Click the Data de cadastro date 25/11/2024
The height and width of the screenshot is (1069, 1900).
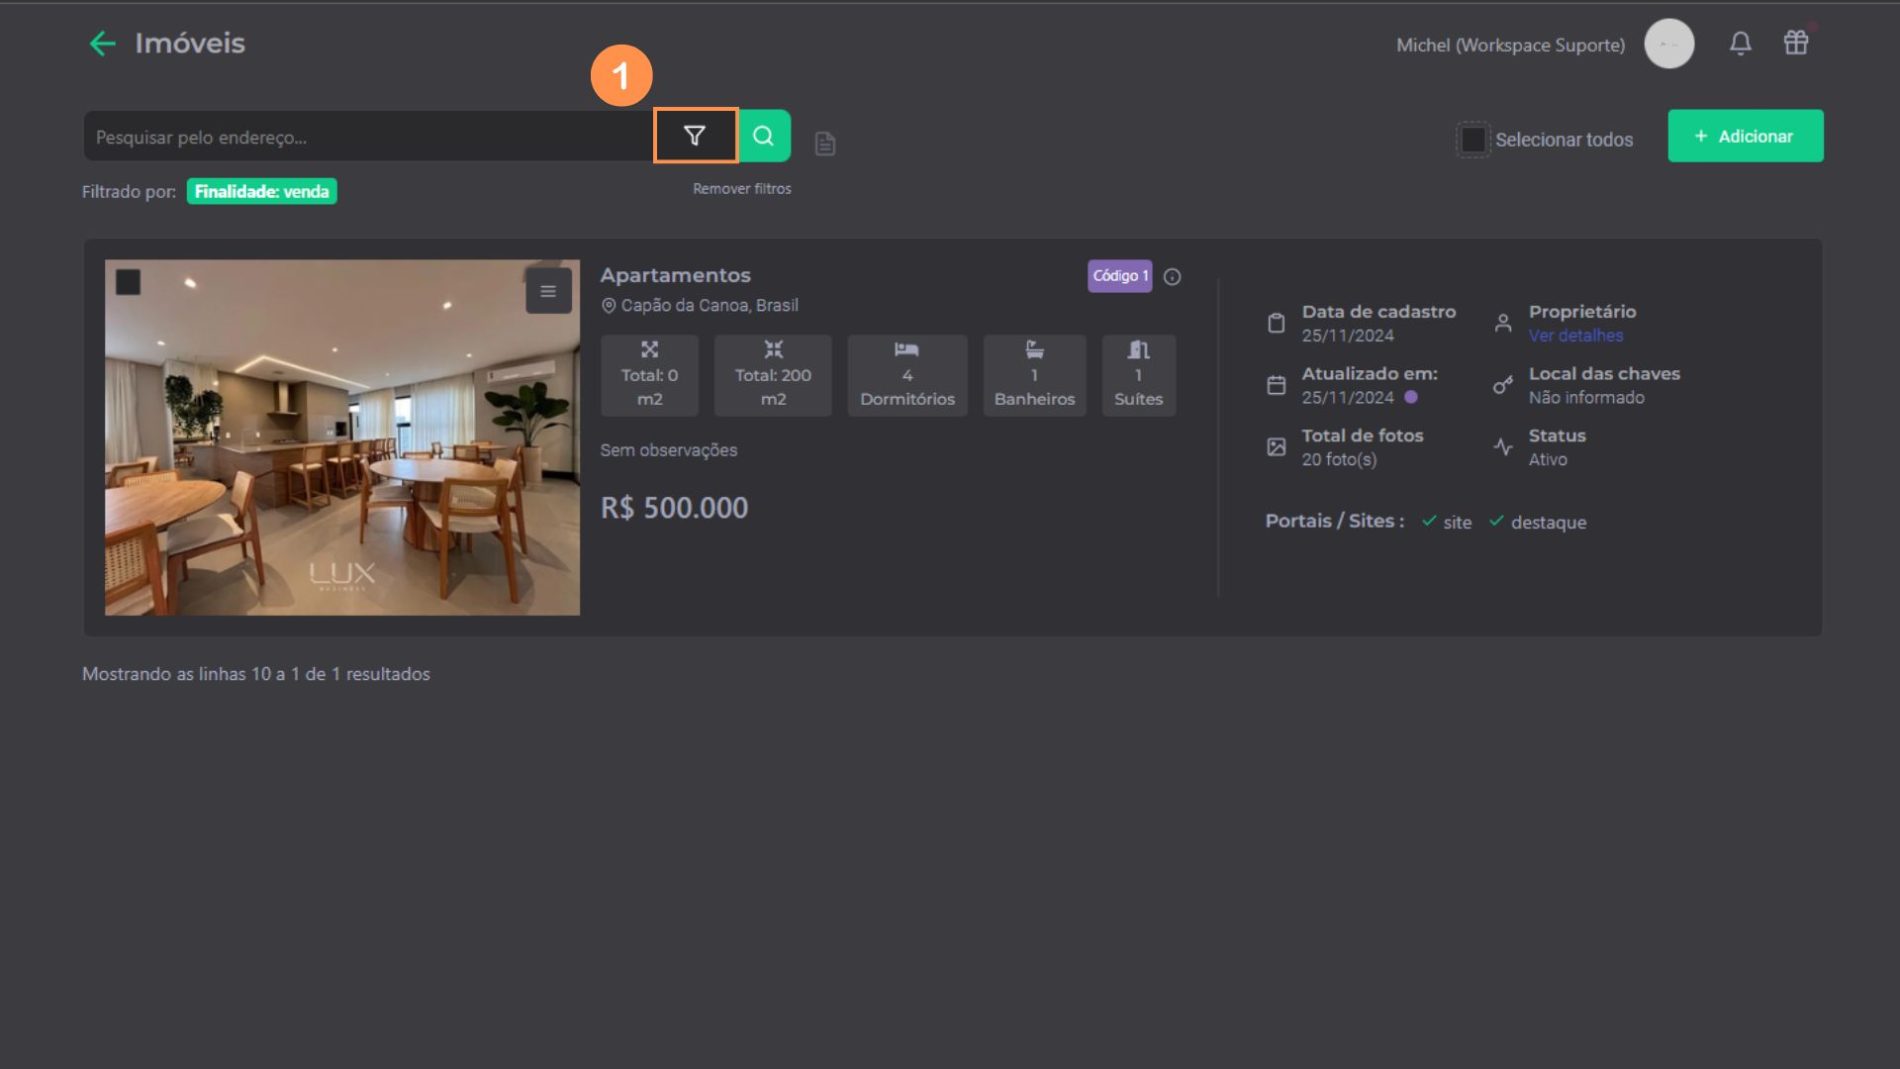[x=1347, y=336]
